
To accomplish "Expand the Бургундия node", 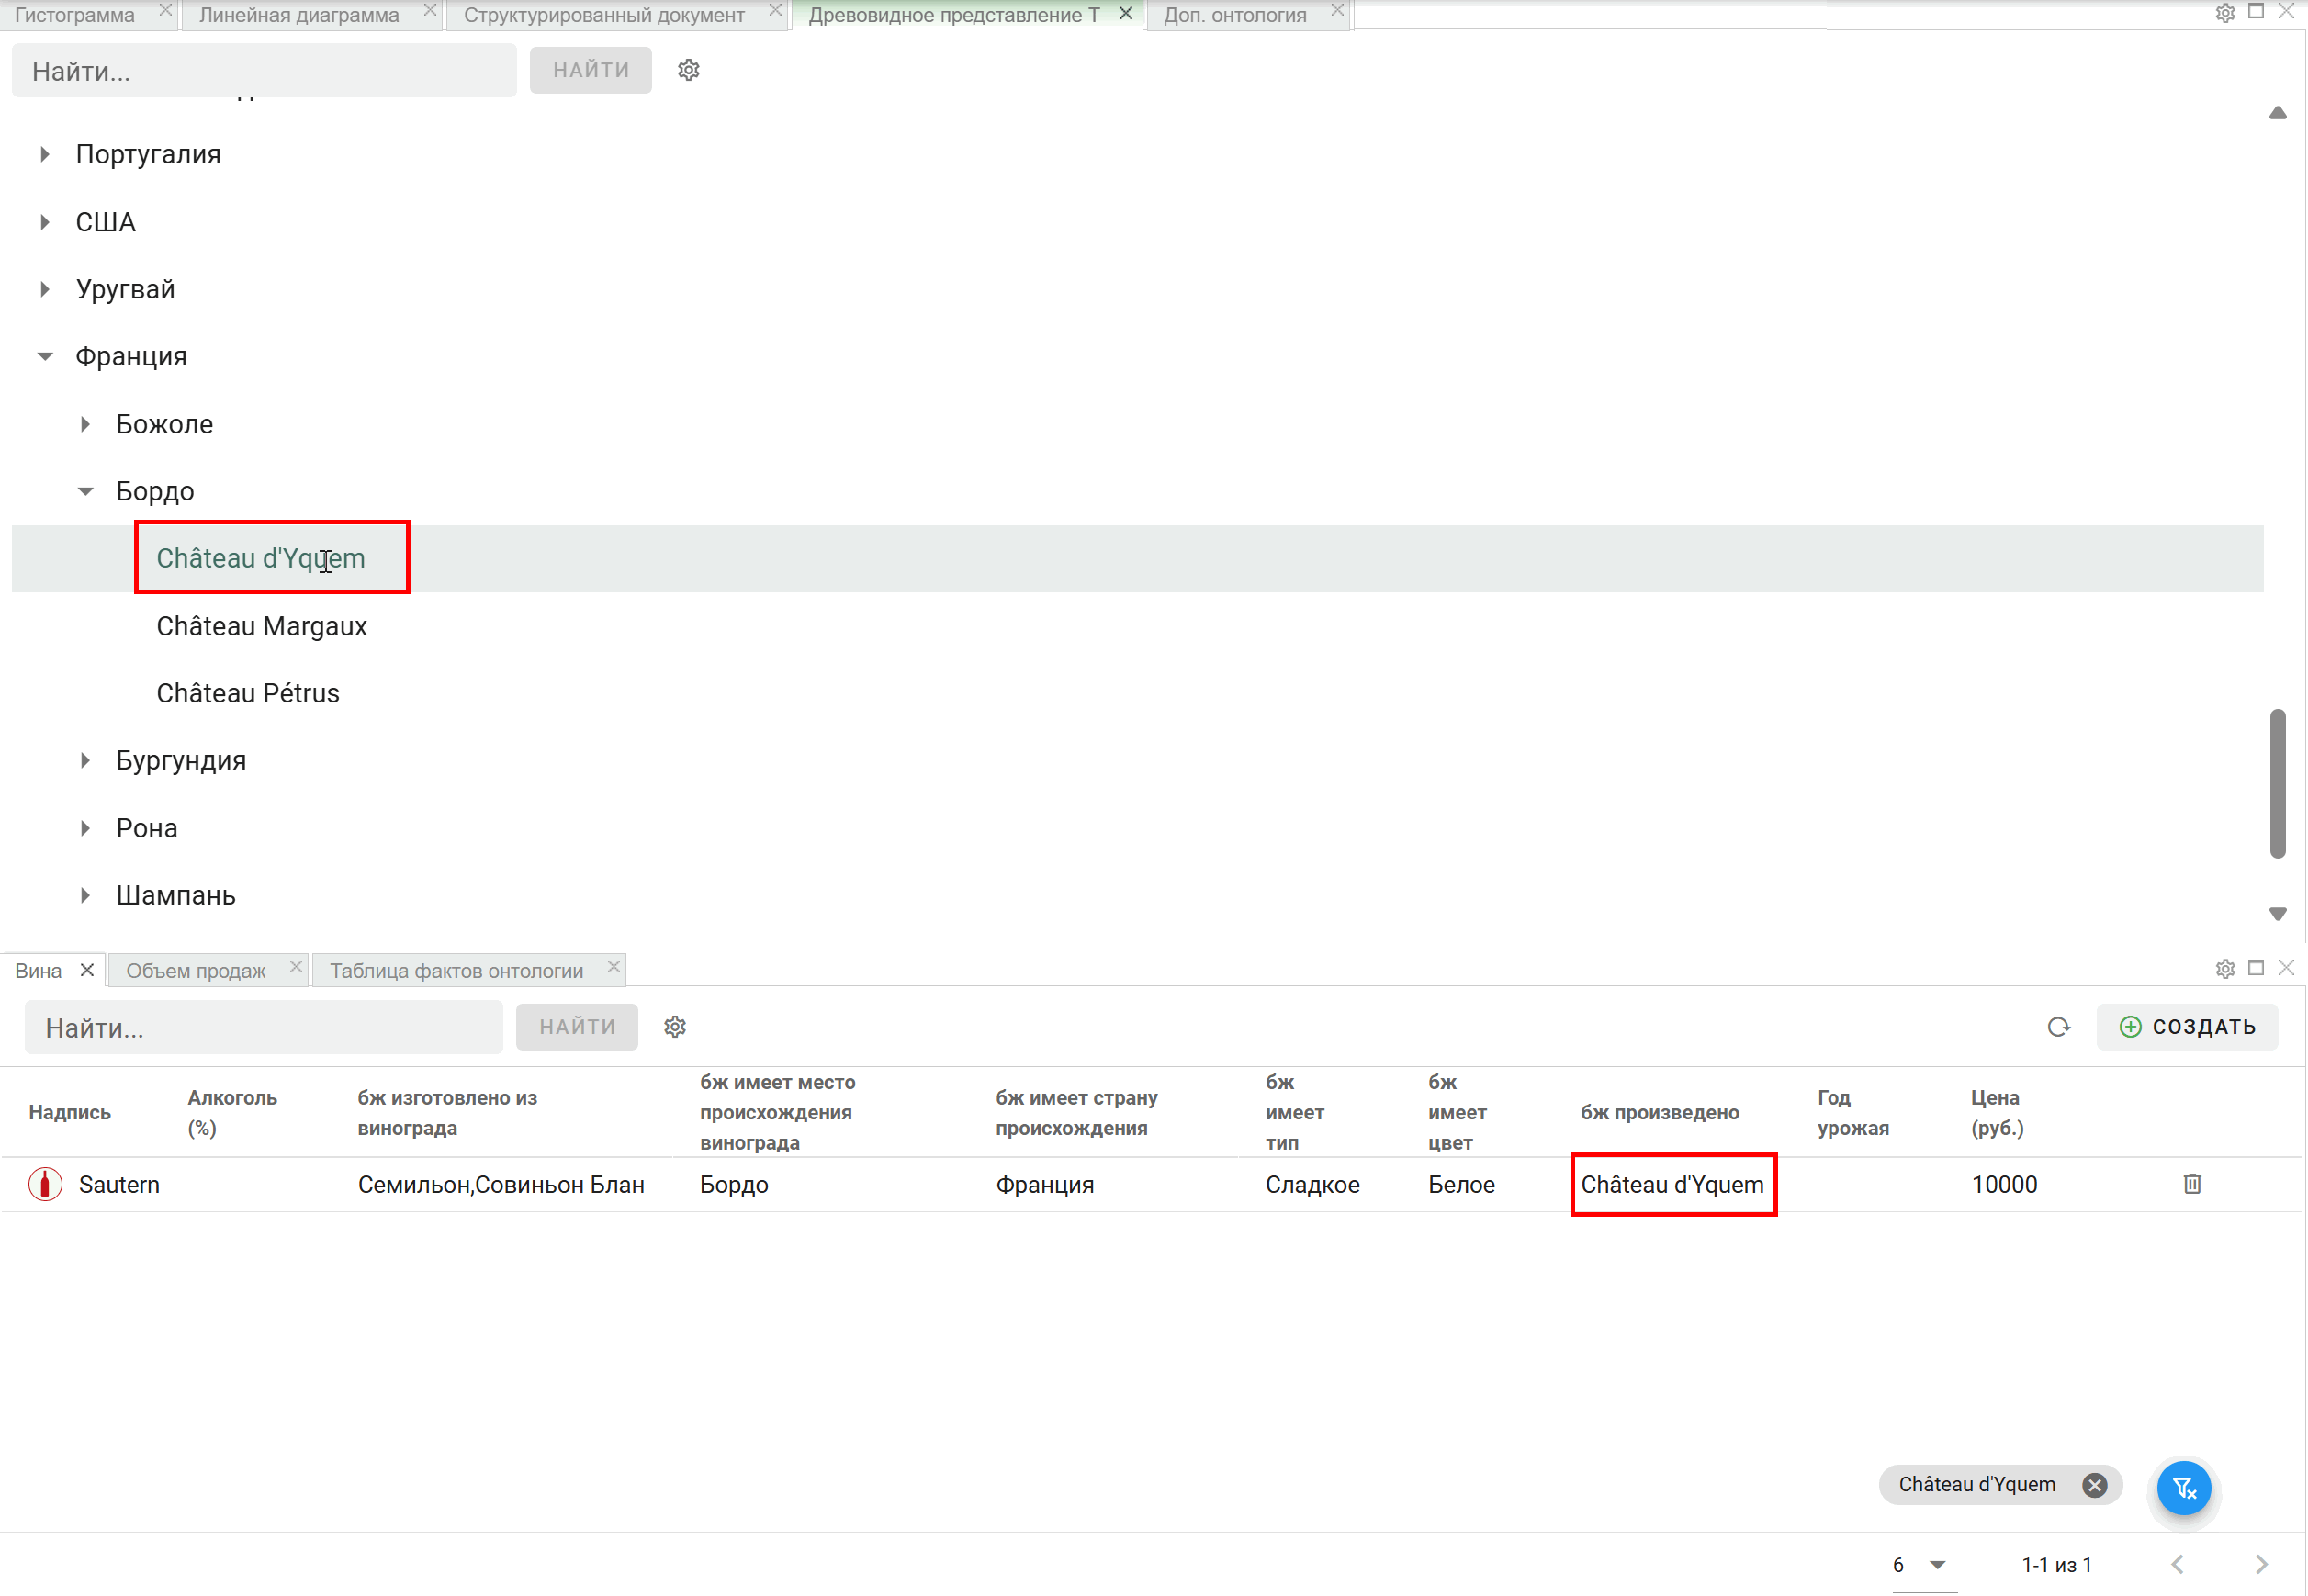I will (85, 761).
